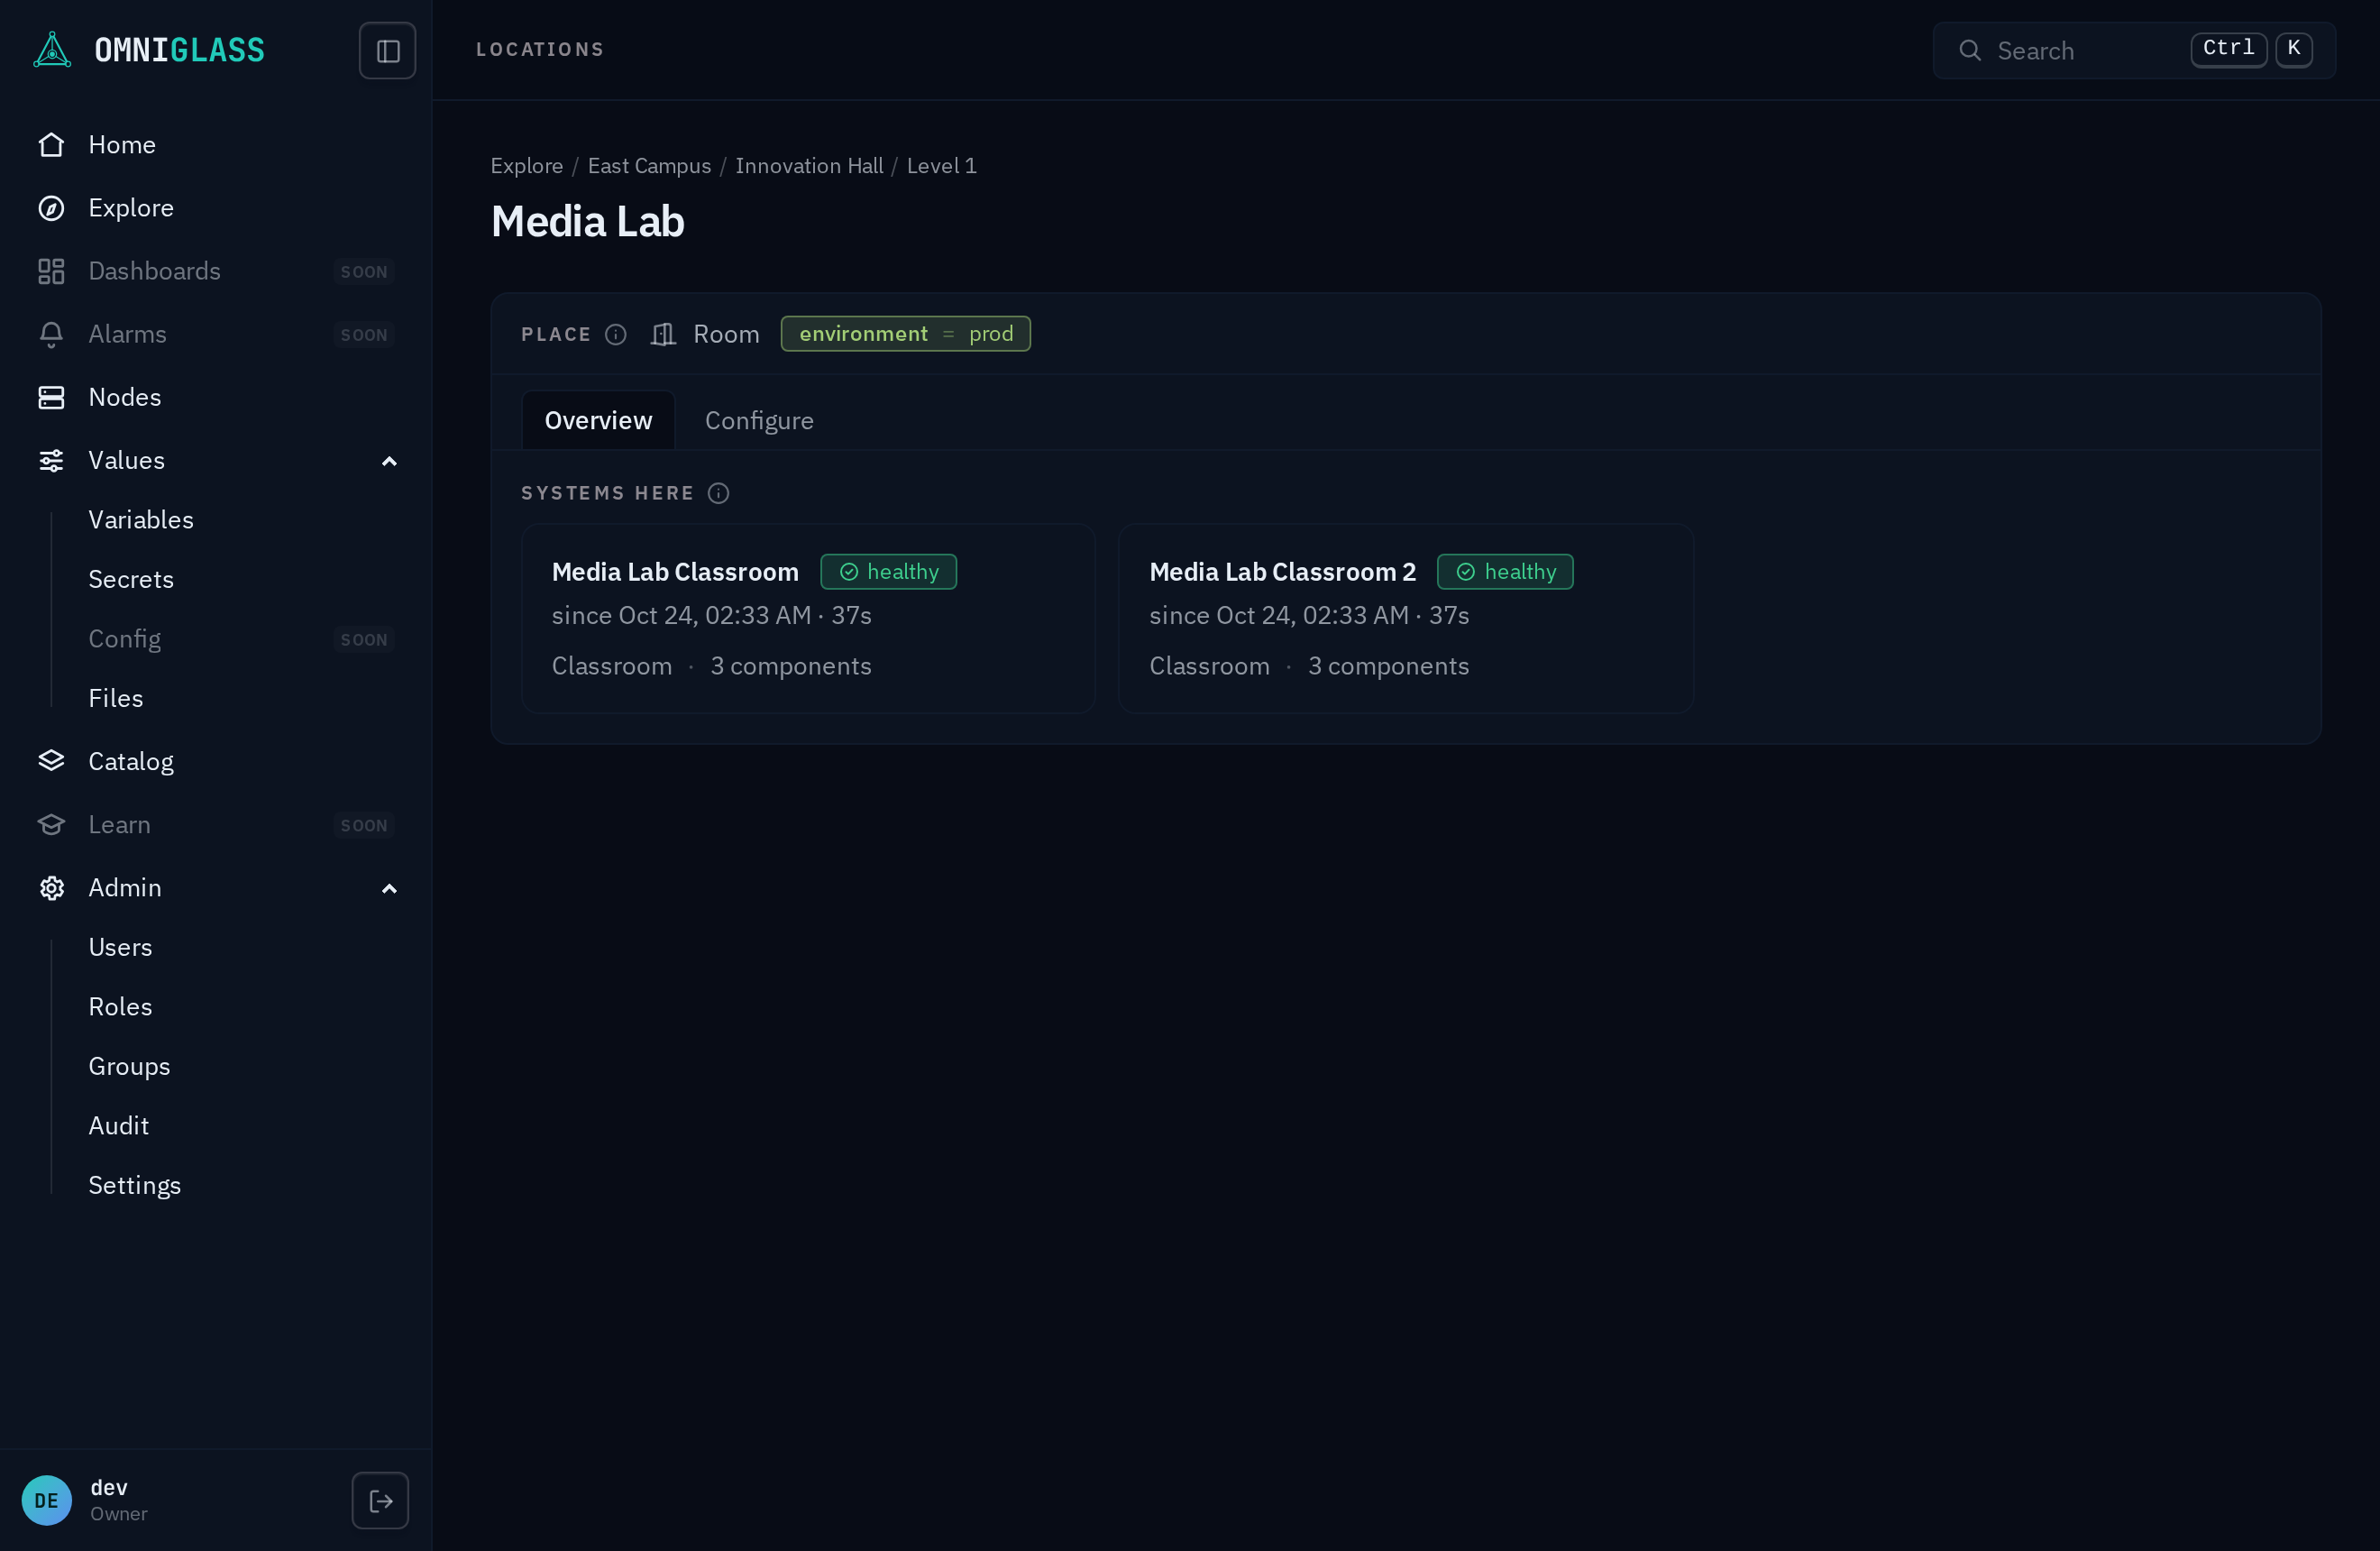The height and width of the screenshot is (1551, 2380).
Task: Click the info icon beside Systems Here
Action: point(719,493)
